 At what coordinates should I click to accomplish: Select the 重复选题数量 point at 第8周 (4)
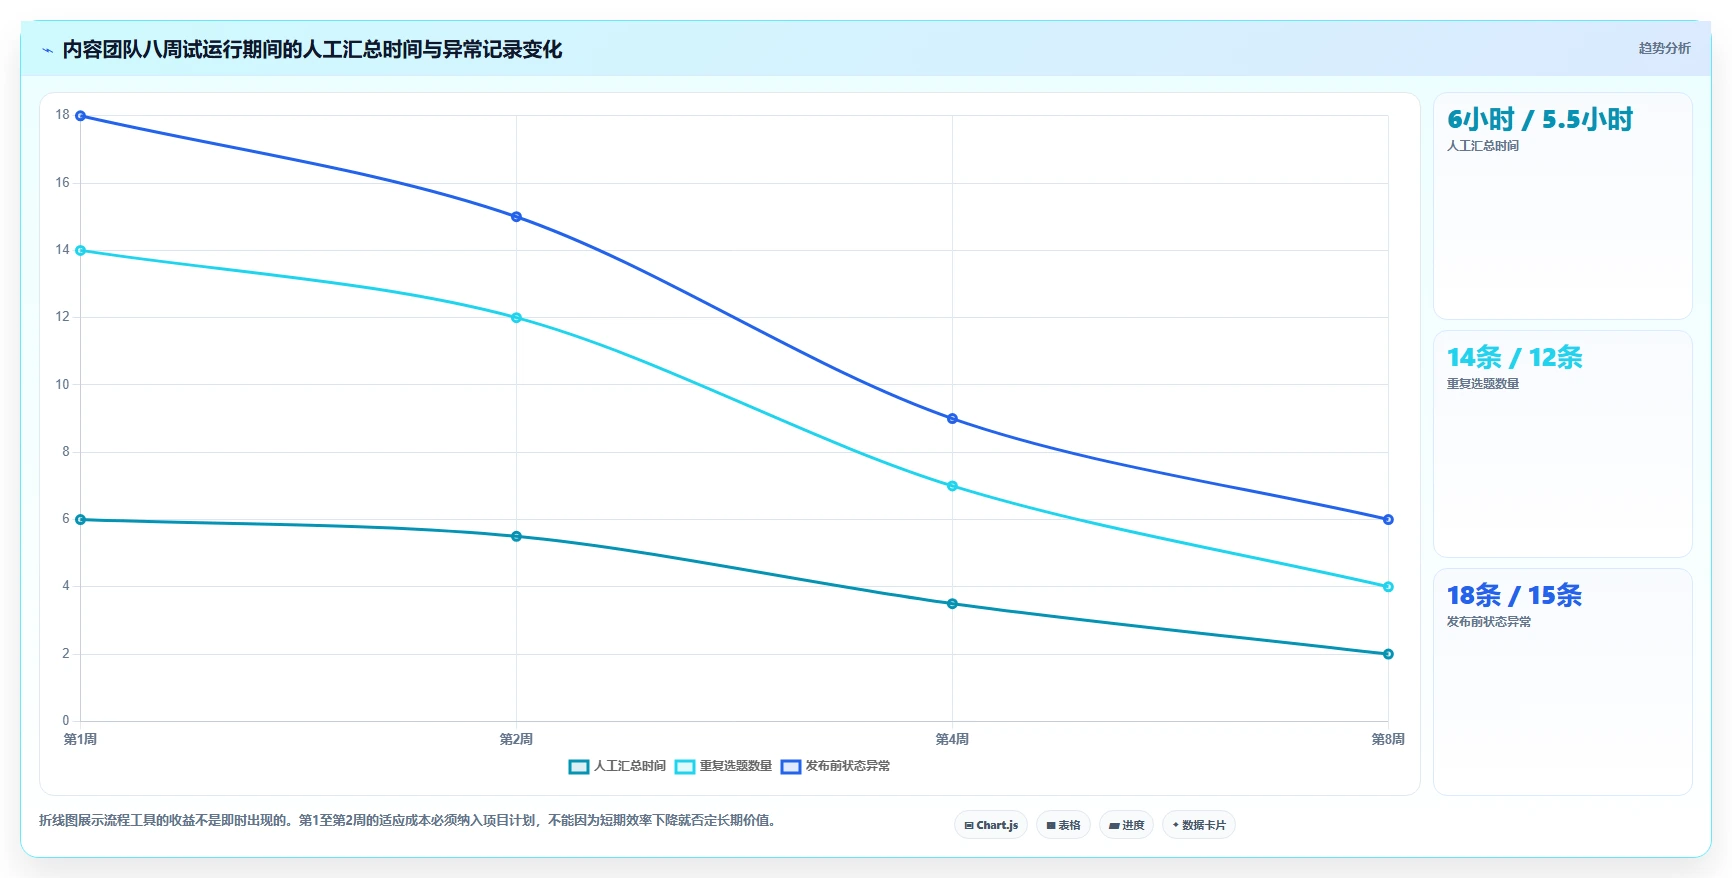point(1388,587)
